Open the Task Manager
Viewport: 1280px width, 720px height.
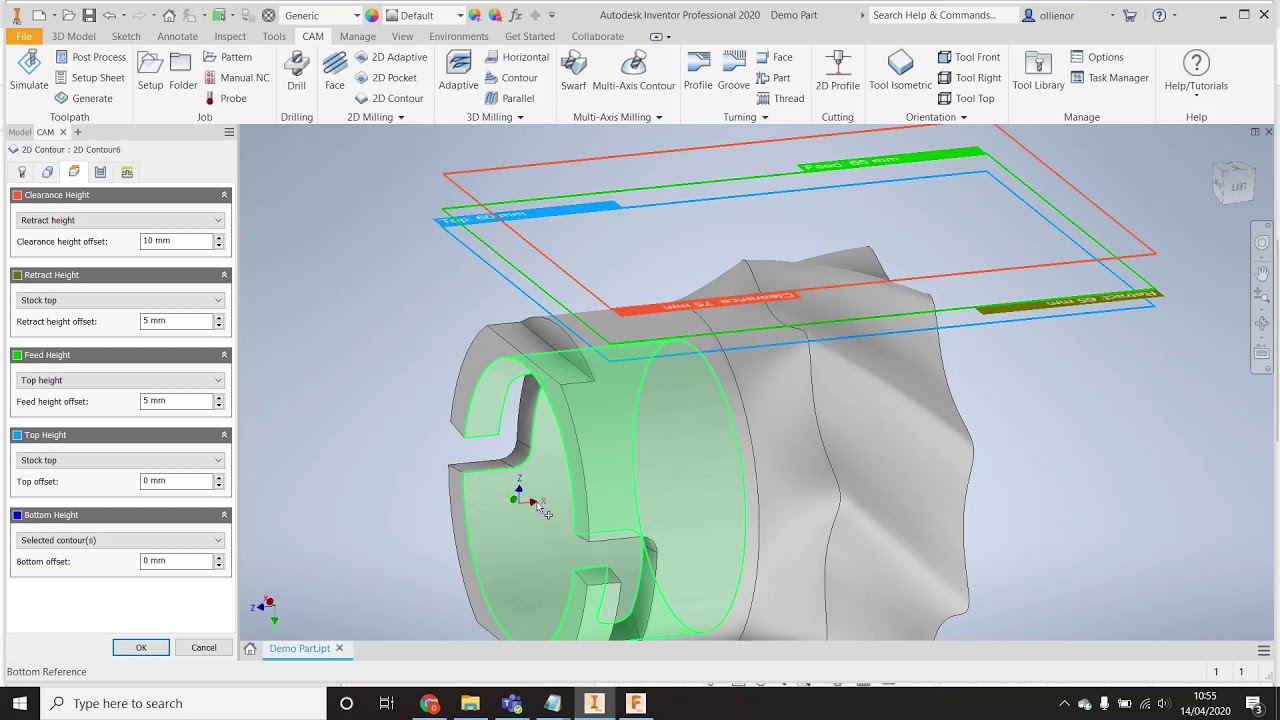[x=1109, y=78]
